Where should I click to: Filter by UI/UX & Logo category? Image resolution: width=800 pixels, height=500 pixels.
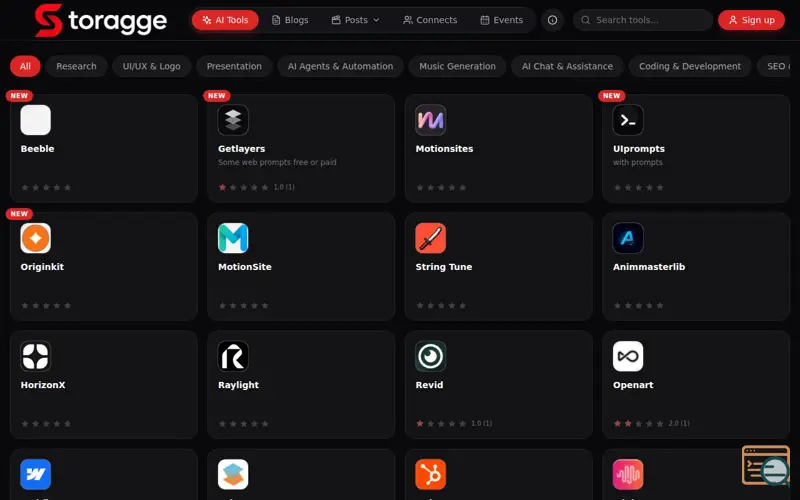tap(152, 66)
